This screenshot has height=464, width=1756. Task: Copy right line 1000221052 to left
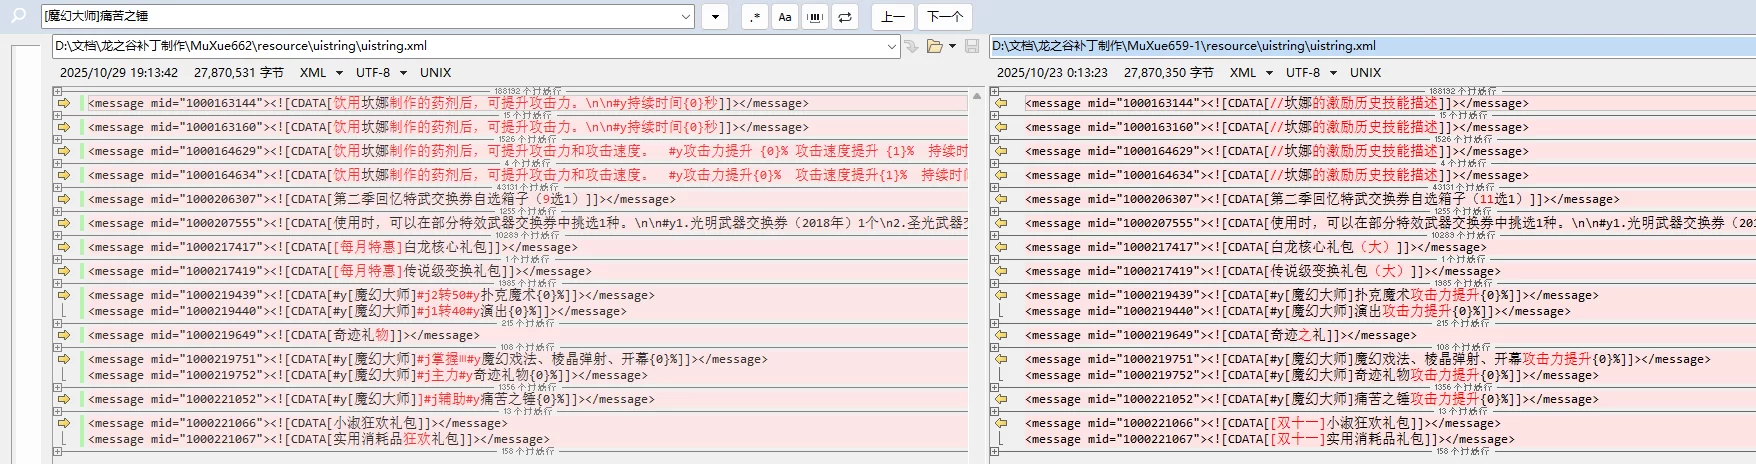click(1001, 399)
